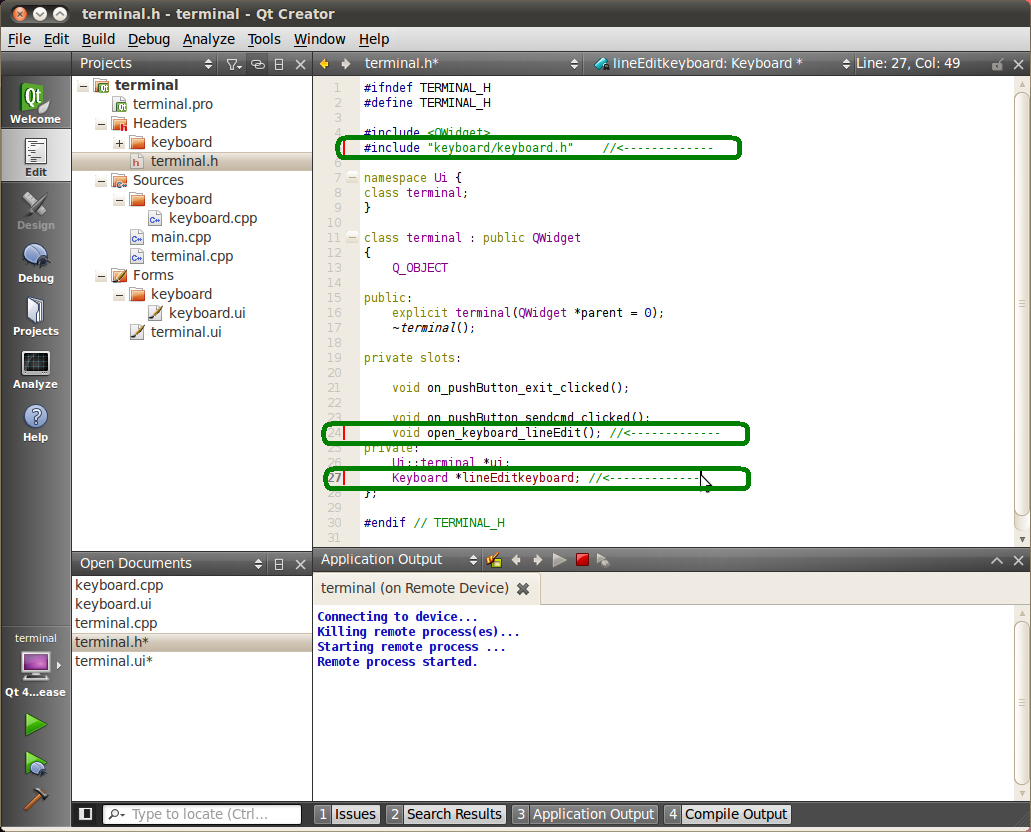Open main.cpp from the Sources folder
This screenshot has width=1031, height=832.
click(180, 237)
